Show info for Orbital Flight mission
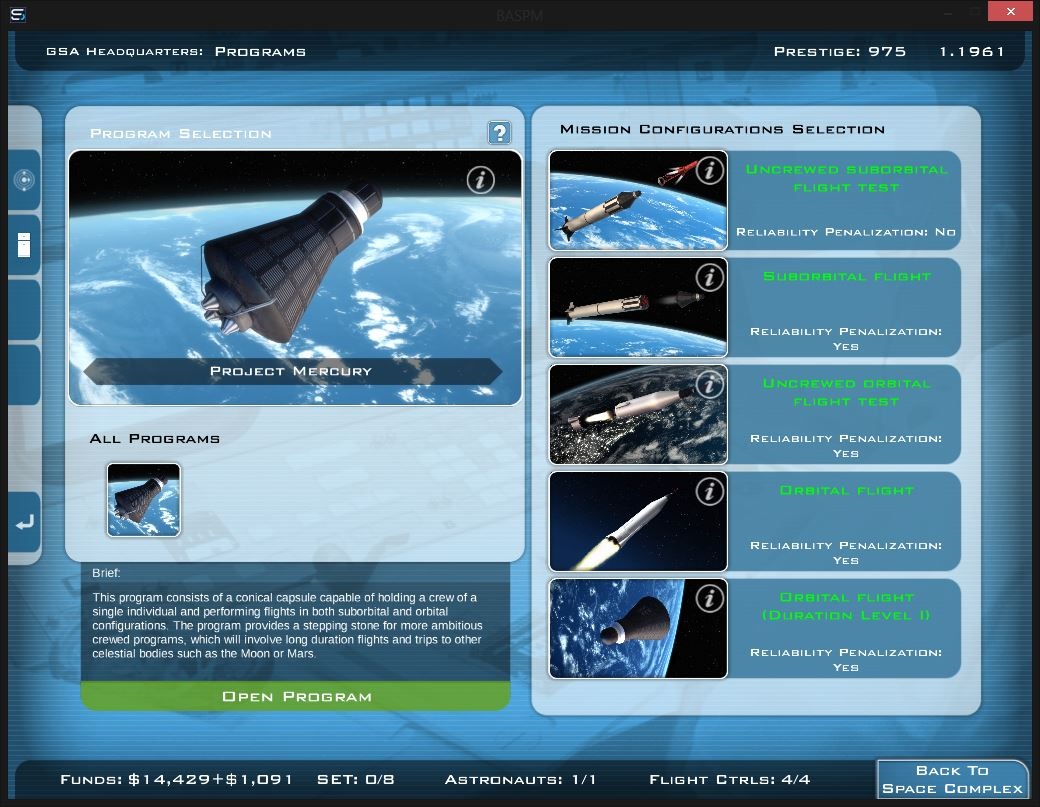The image size is (1040, 807). 709,491
